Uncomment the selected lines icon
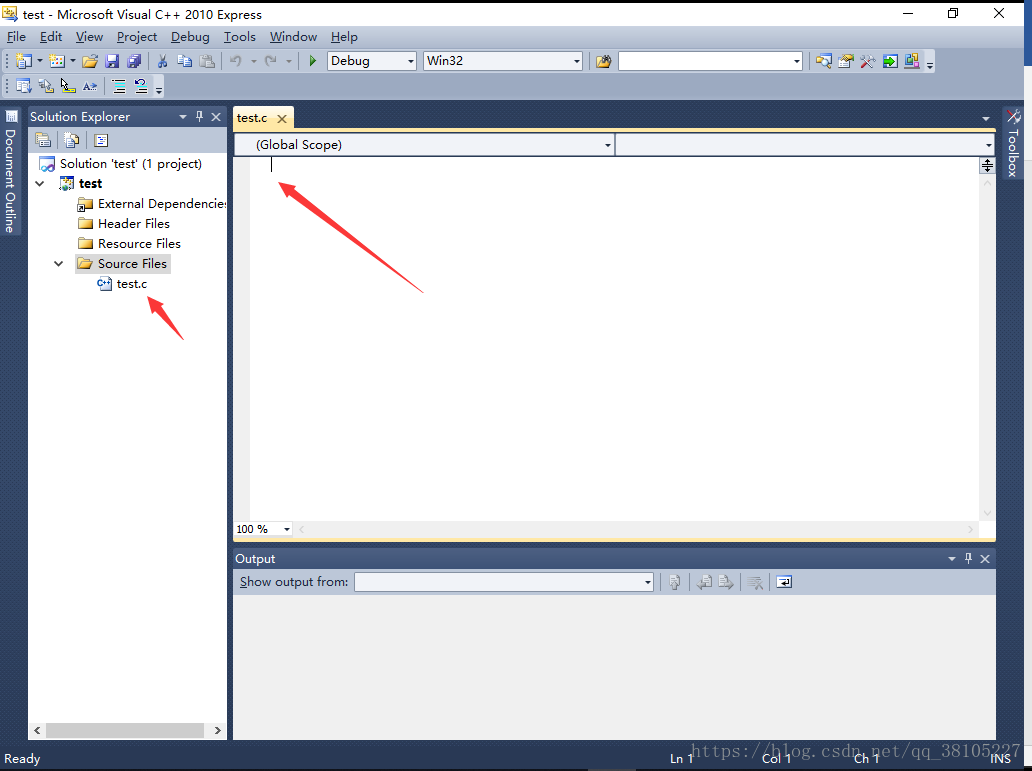 (x=141, y=86)
